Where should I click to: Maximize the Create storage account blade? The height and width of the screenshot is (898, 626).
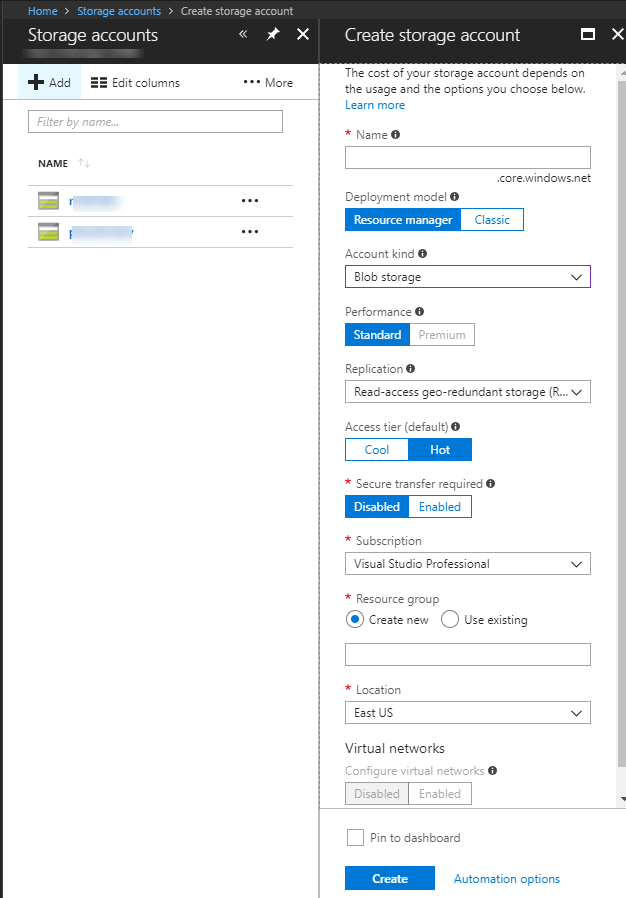coord(588,34)
